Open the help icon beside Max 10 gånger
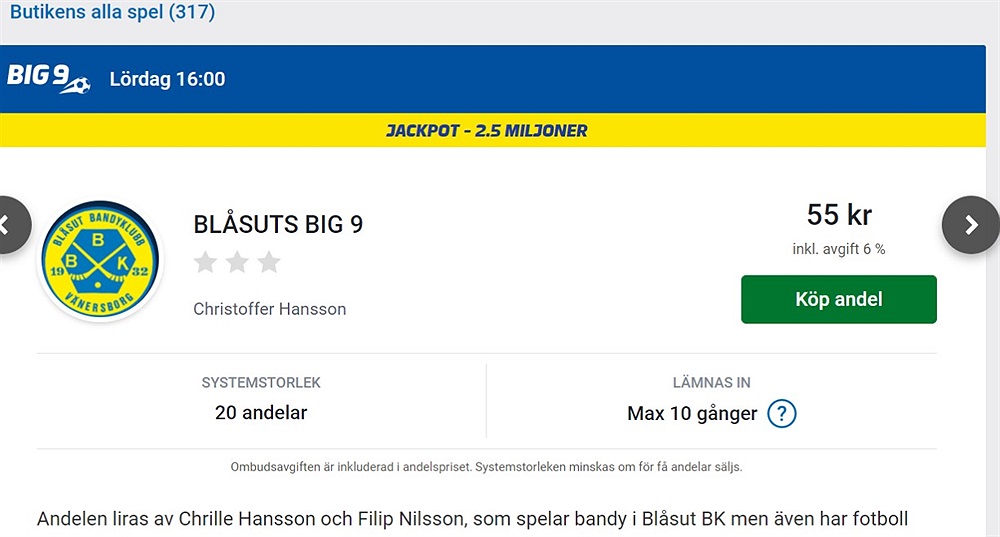The height and width of the screenshot is (537, 1000). [781, 413]
